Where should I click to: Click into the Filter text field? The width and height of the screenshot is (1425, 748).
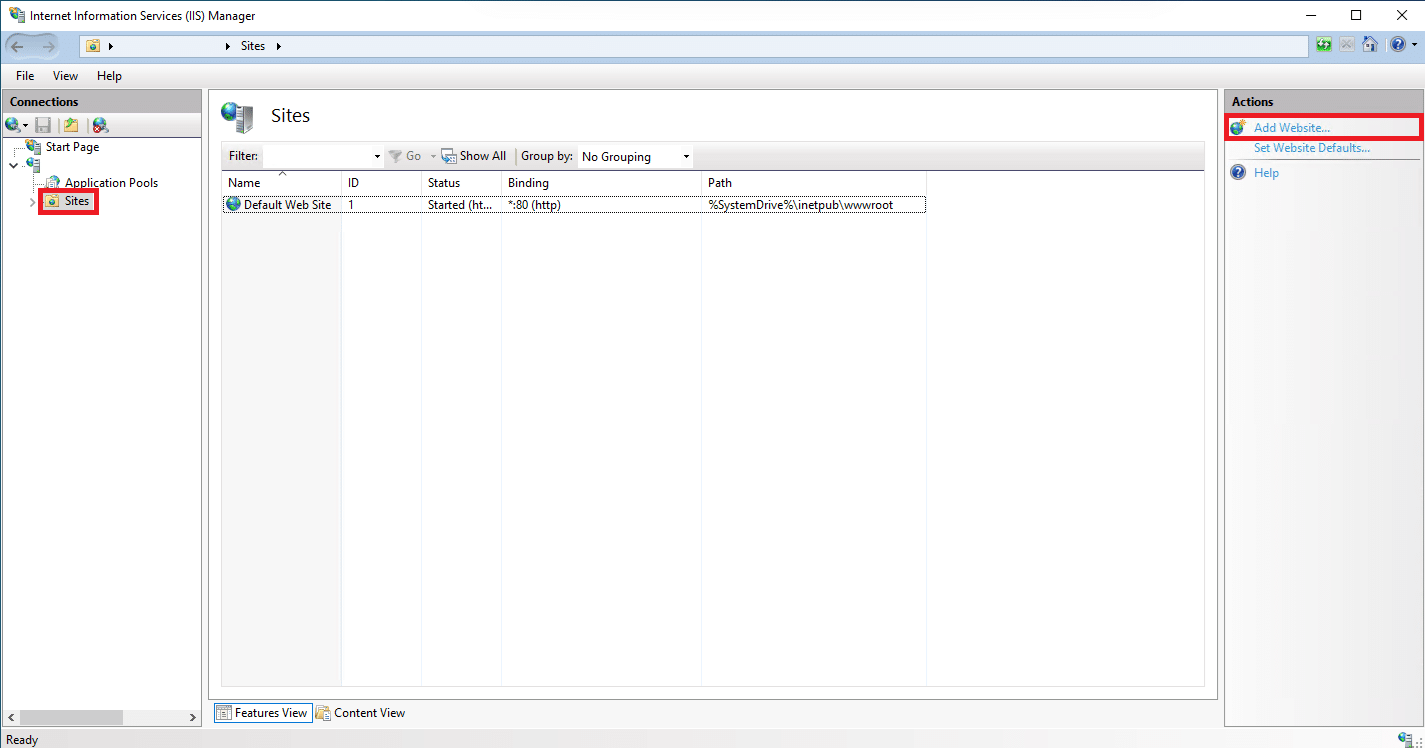316,156
